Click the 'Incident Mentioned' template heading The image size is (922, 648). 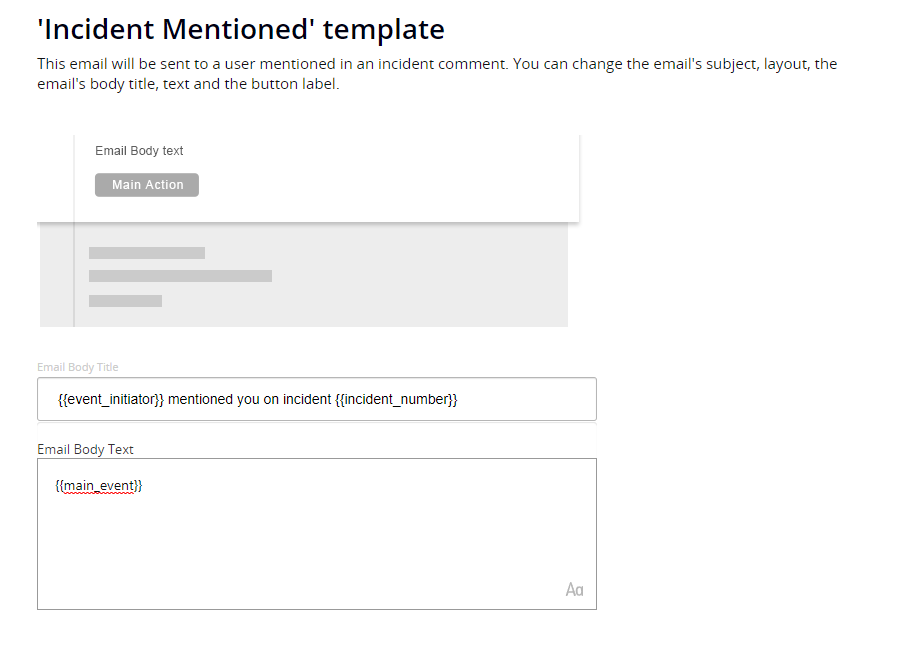click(x=240, y=29)
